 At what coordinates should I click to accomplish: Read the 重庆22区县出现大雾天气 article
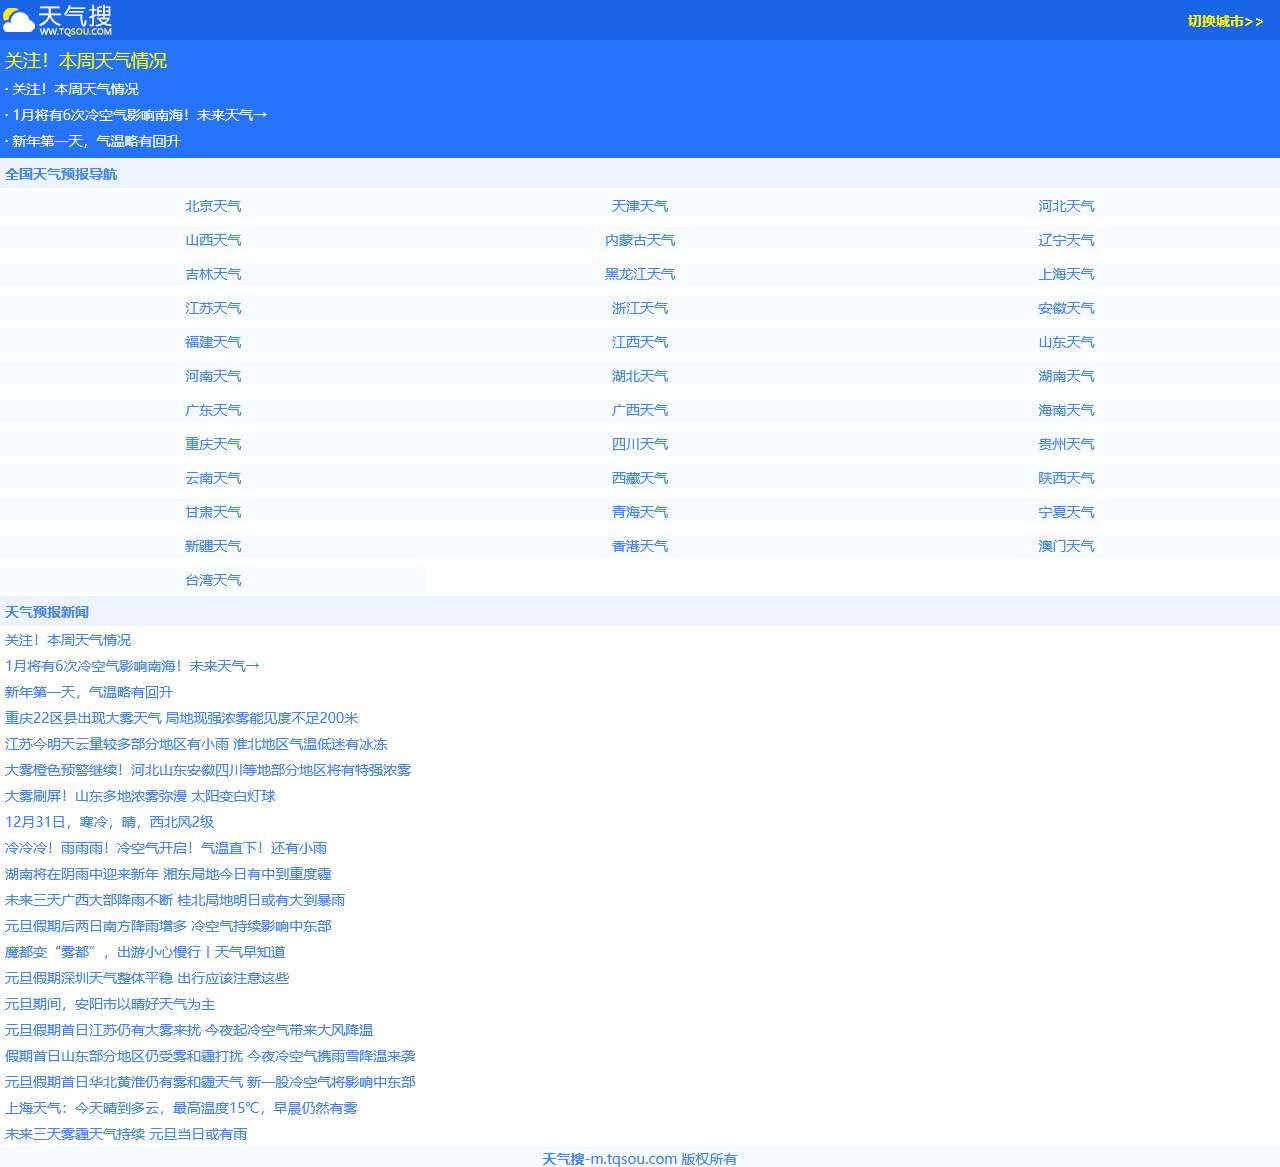pyautogui.click(x=181, y=718)
